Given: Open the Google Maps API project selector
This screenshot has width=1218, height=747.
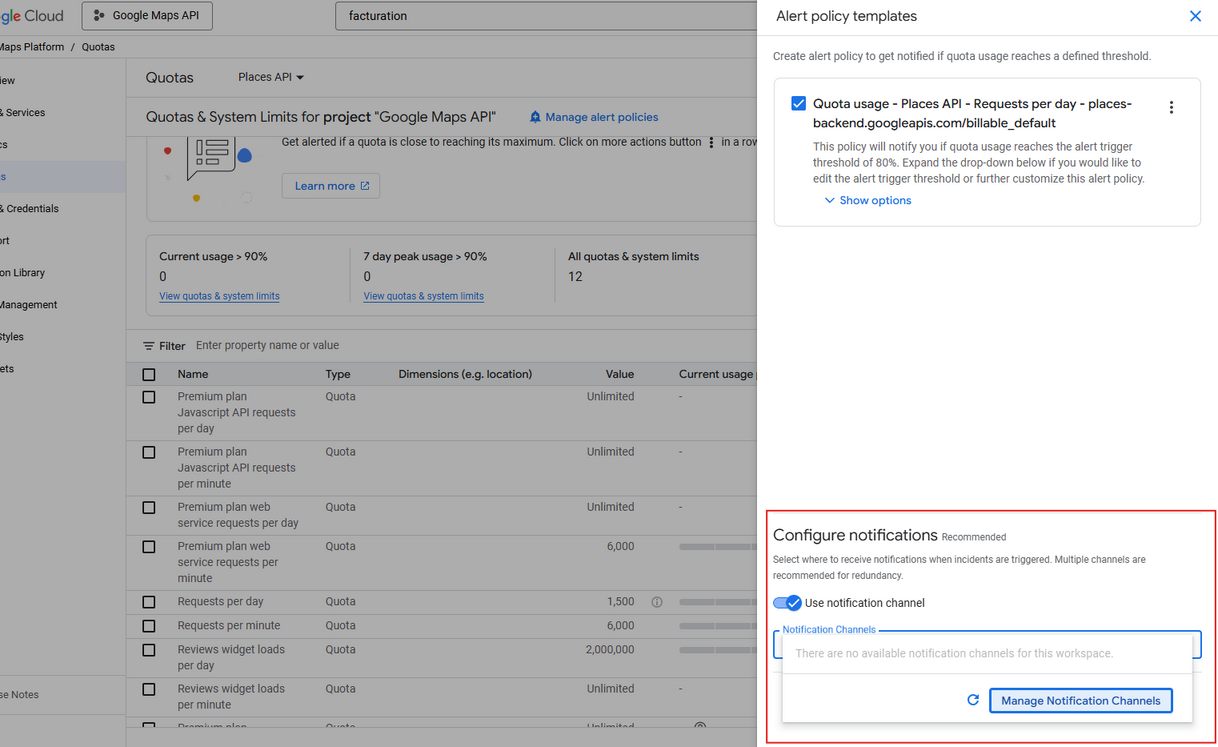Looking at the screenshot, I should (x=148, y=16).
